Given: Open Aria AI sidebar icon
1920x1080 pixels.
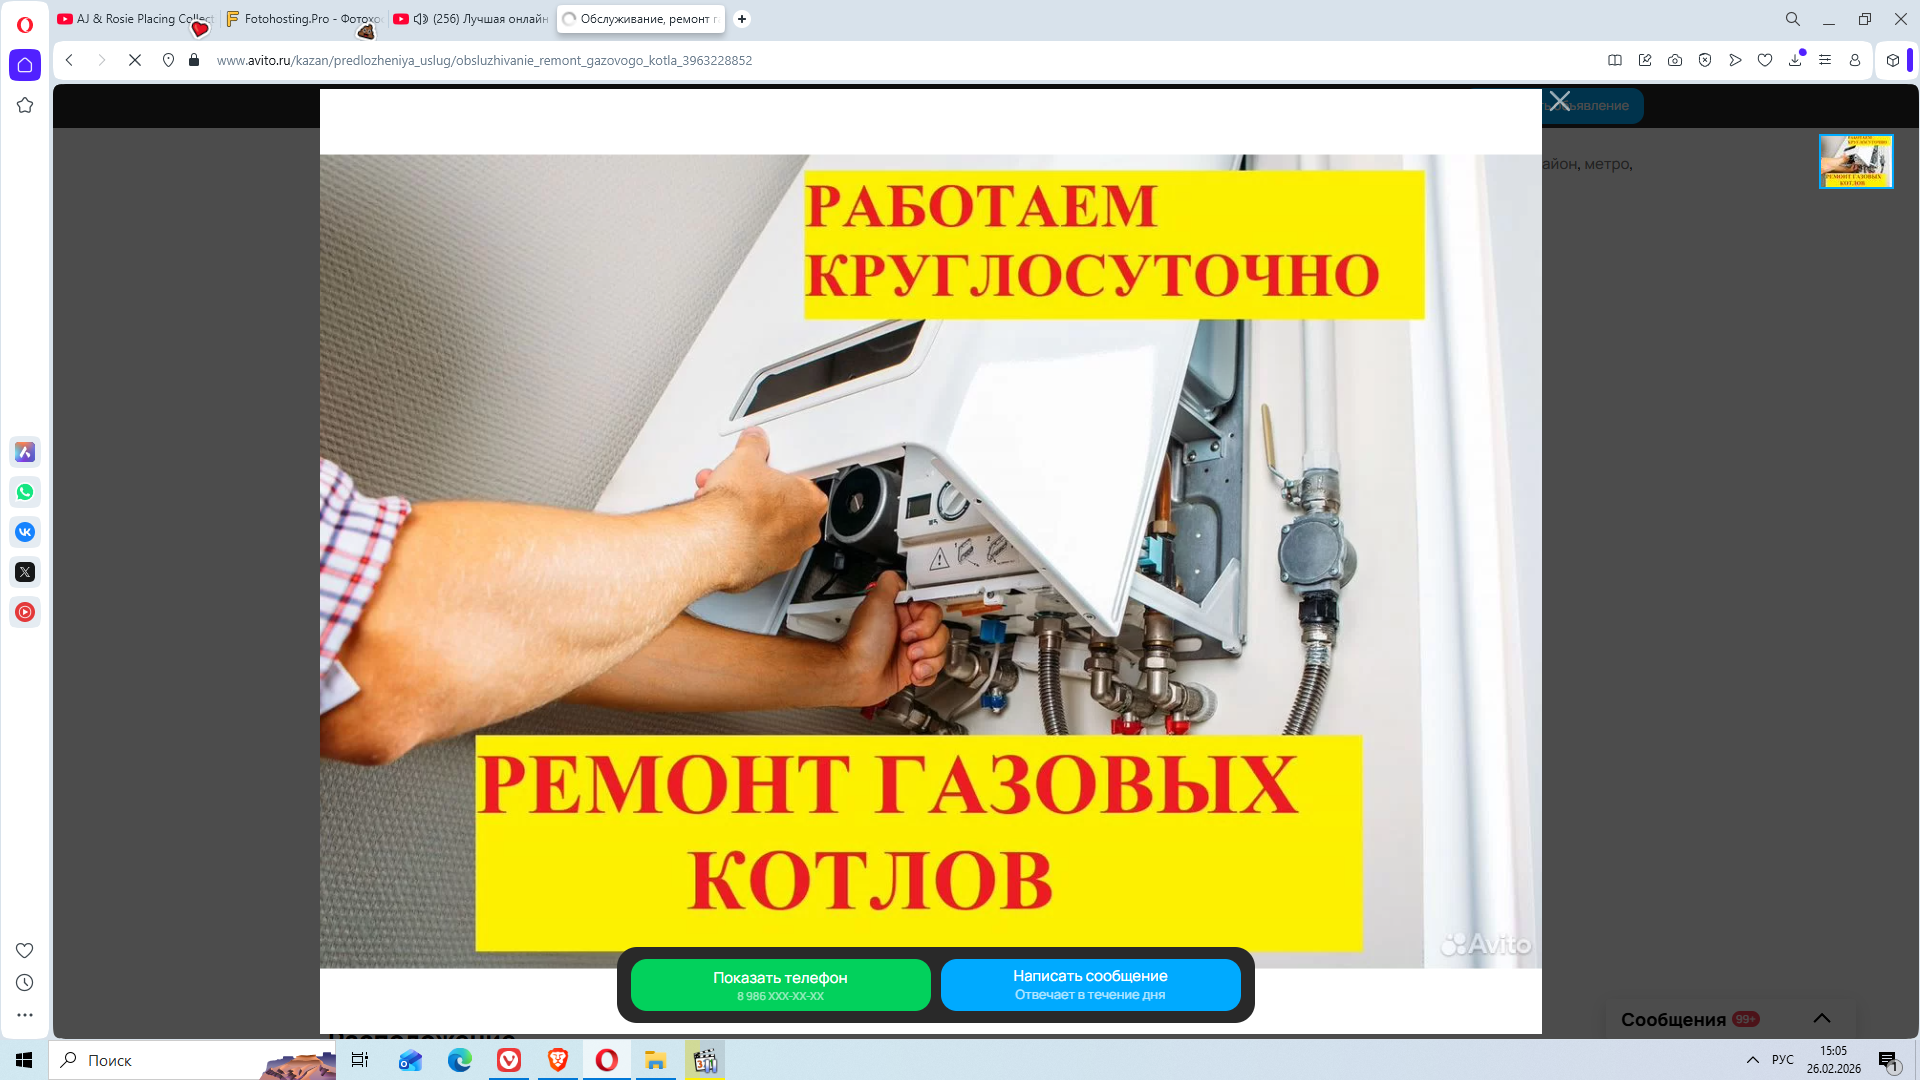Looking at the screenshot, I should click(25, 452).
